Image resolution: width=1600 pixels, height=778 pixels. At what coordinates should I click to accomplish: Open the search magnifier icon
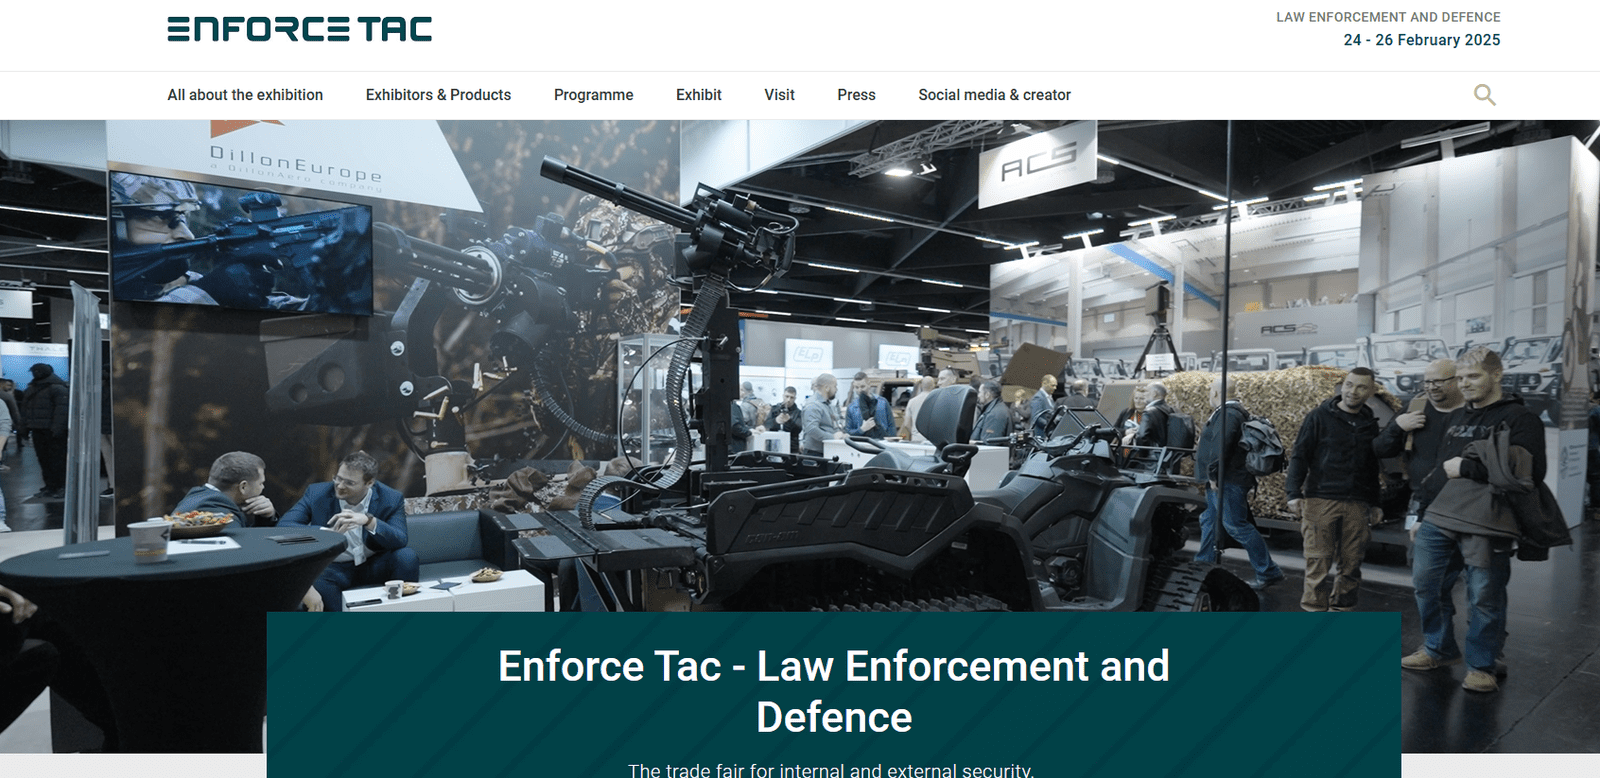click(x=1485, y=95)
